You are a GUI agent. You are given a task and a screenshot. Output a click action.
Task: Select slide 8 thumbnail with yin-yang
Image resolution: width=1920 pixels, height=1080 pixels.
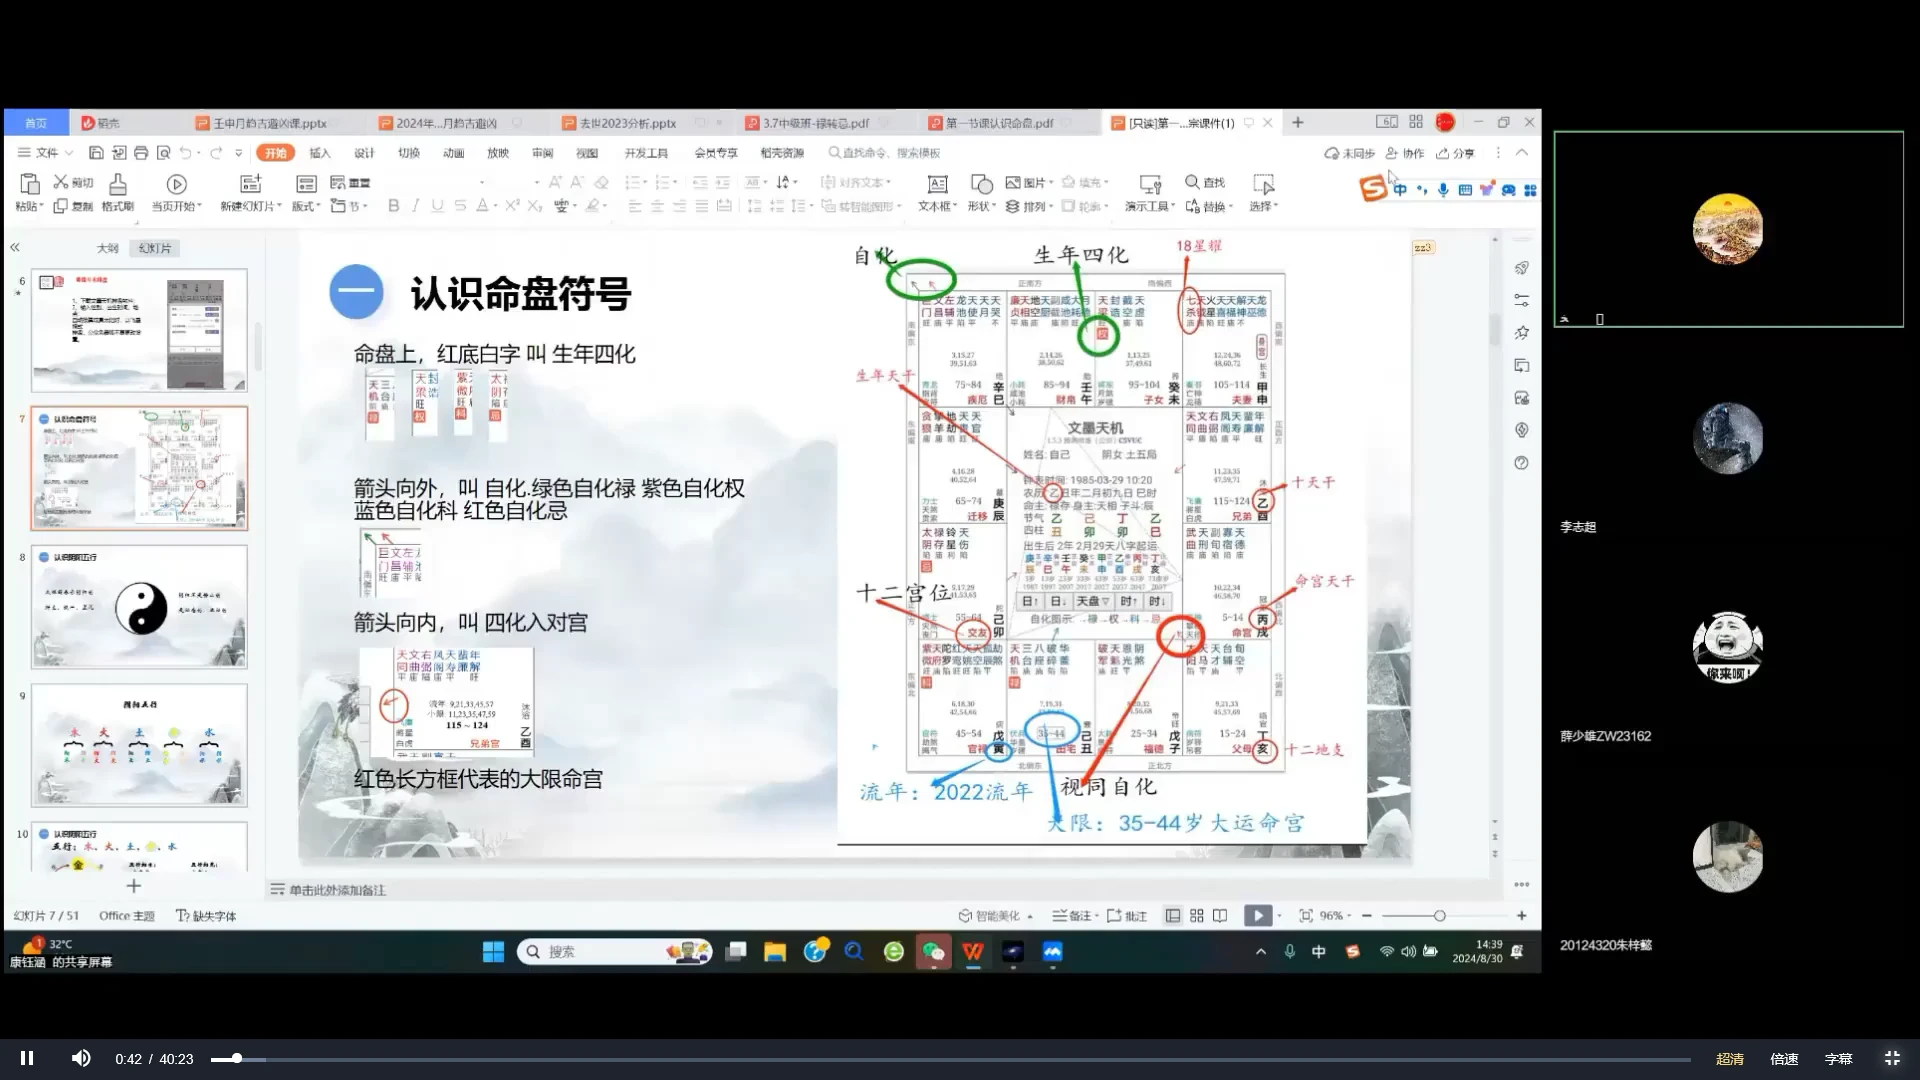tap(139, 607)
